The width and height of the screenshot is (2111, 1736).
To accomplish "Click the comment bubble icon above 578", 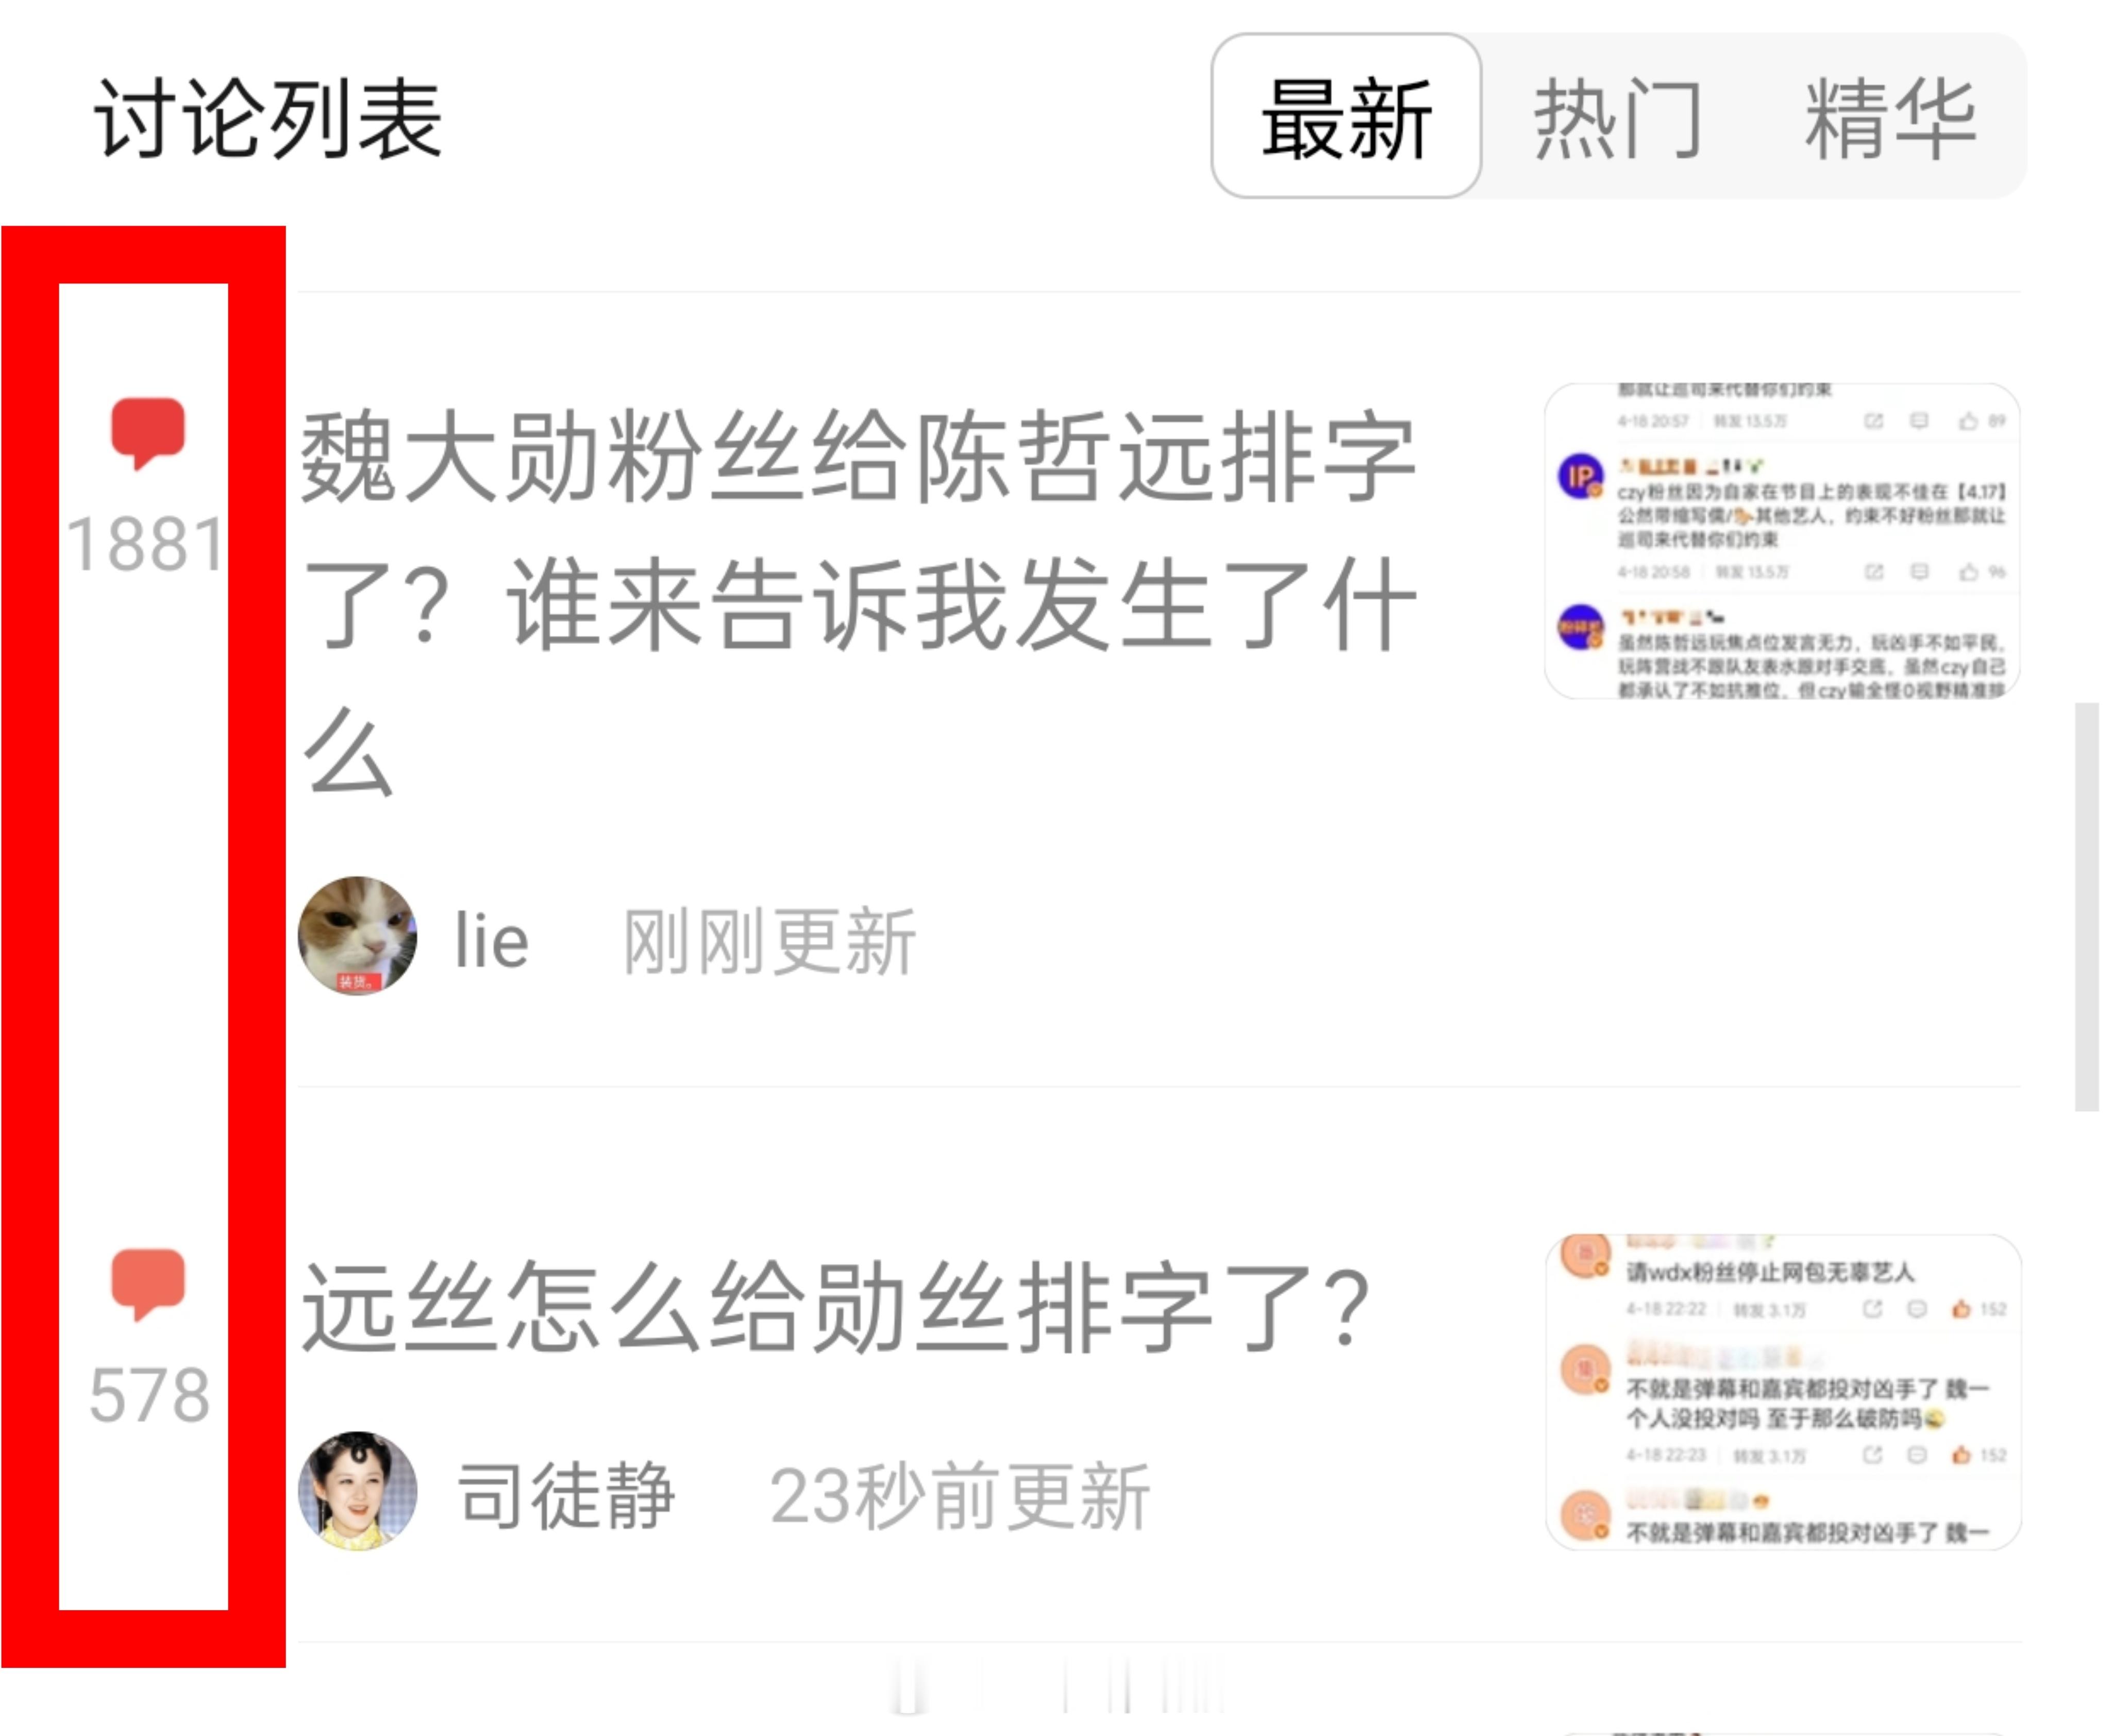I will (x=147, y=1284).
